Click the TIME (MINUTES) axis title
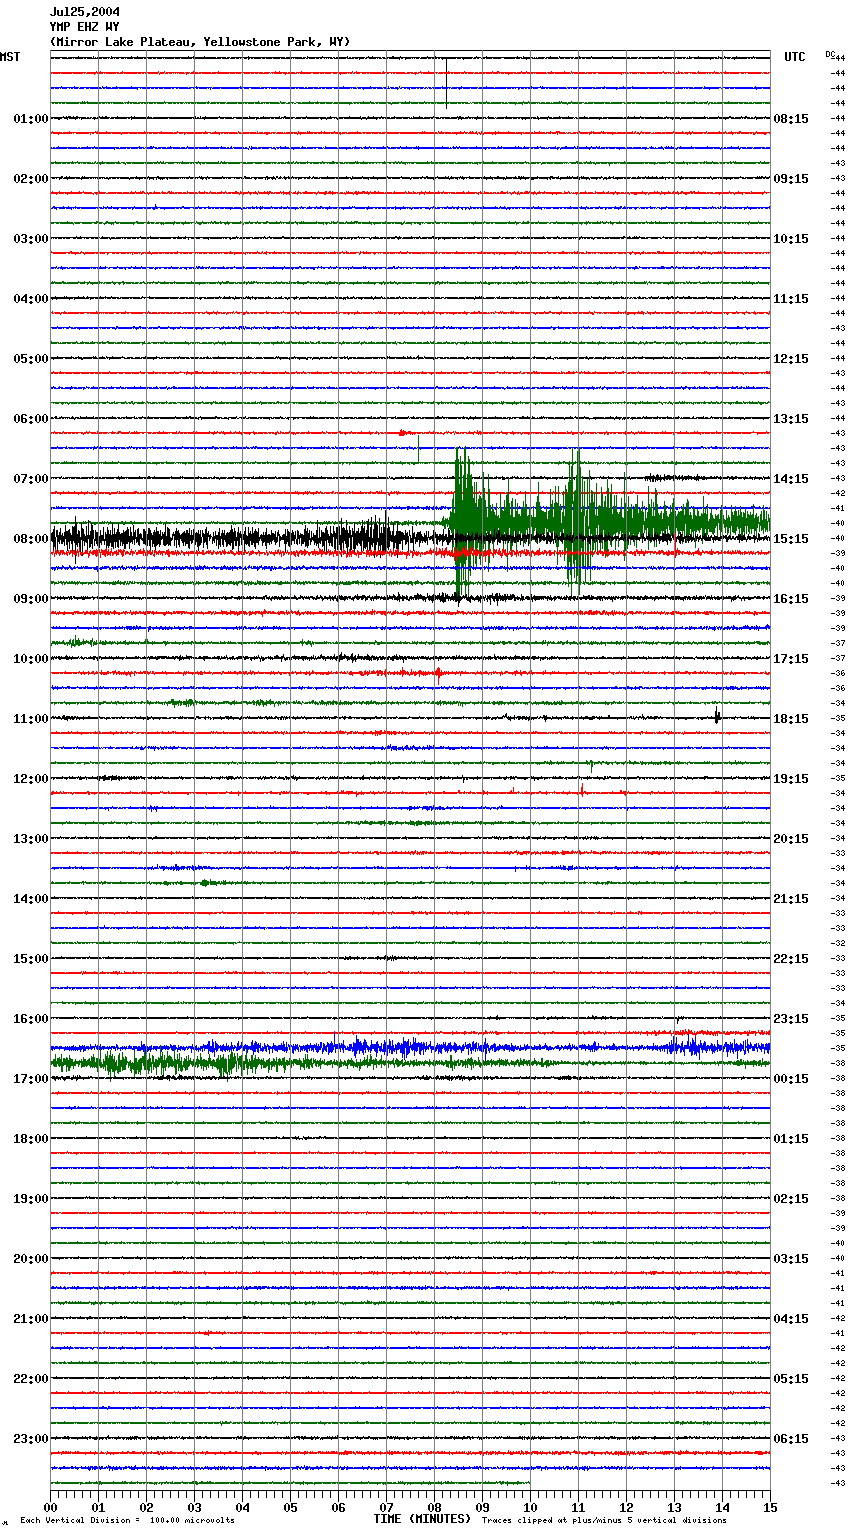This screenshot has width=850, height=1534. [x=422, y=1519]
